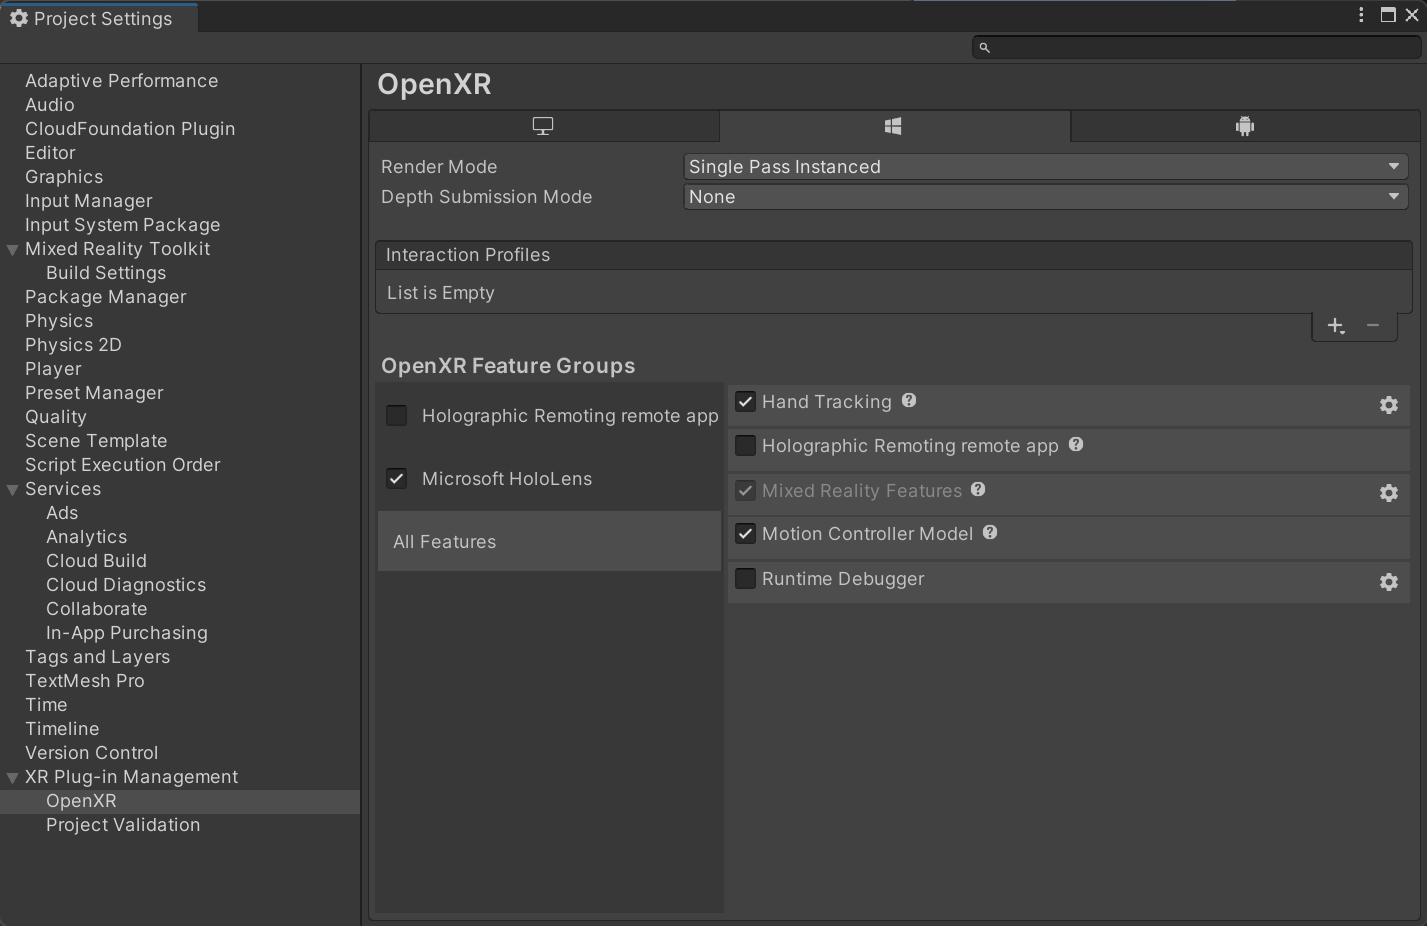Show Hand Tracking help icon

[x=909, y=400]
